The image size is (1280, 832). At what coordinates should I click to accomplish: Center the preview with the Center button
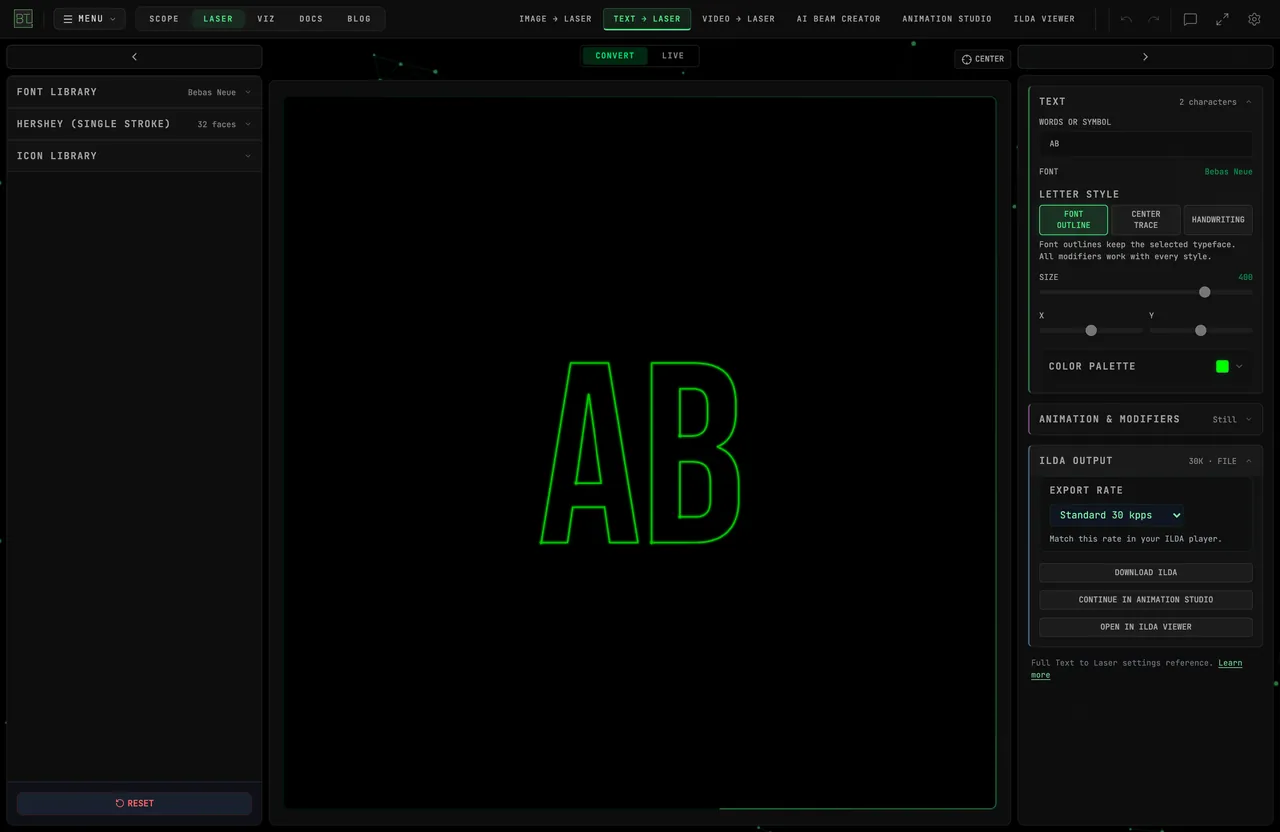(983, 59)
